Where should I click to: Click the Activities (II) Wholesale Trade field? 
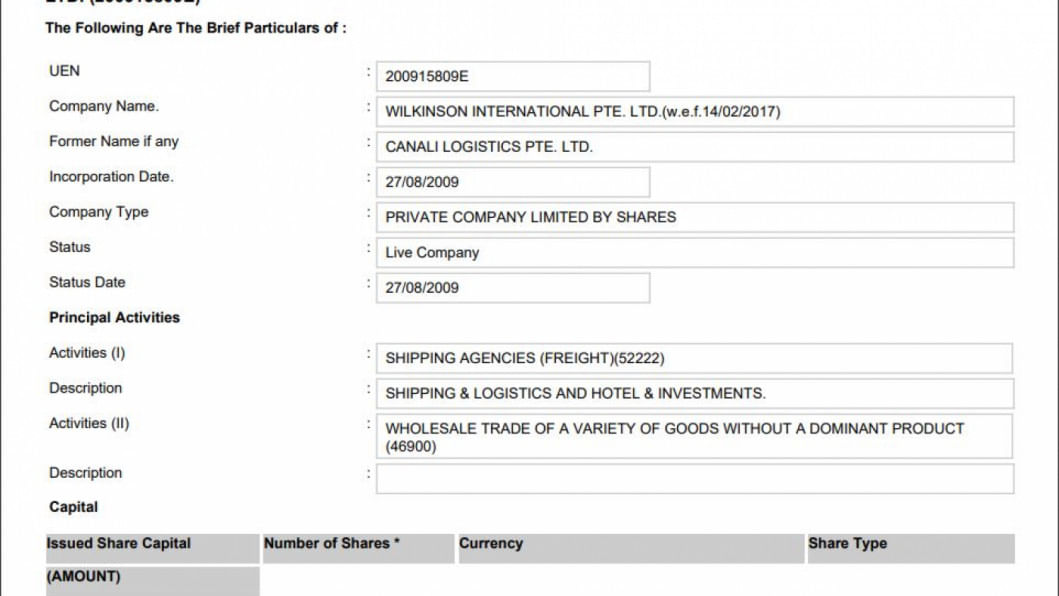694,437
